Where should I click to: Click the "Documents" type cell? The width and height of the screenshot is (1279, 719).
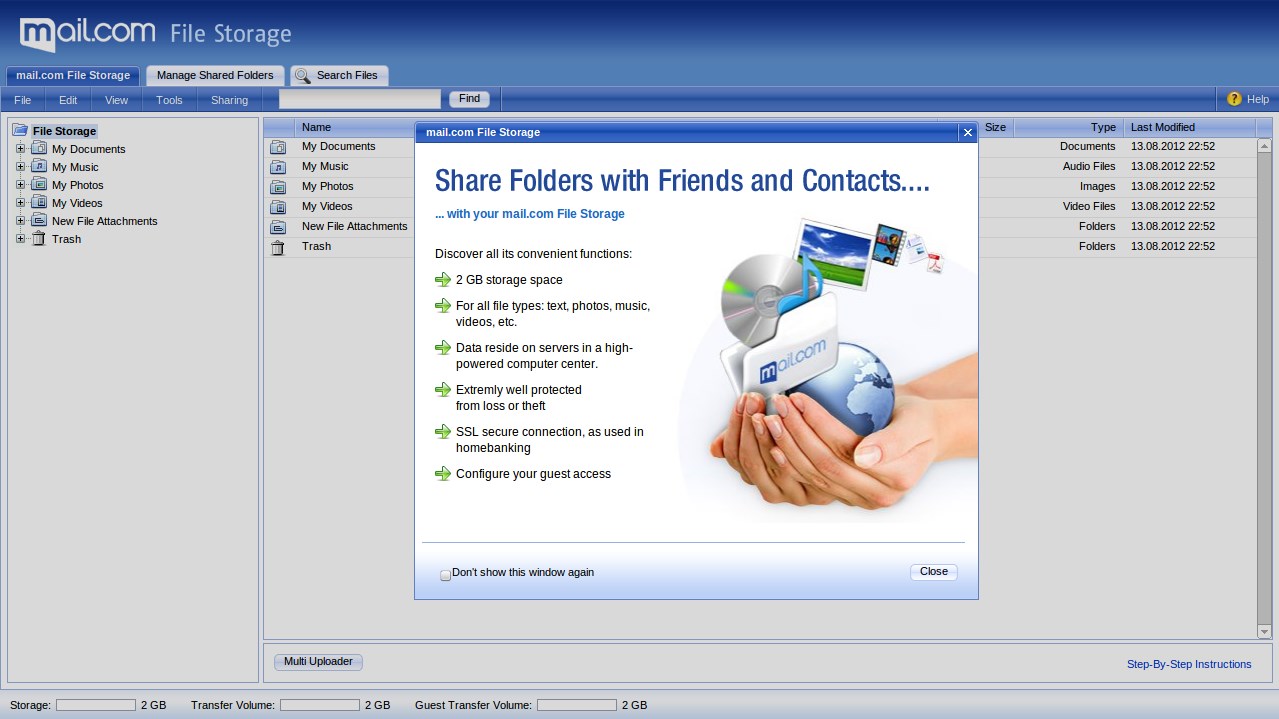pyautogui.click(x=1088, y=147)
